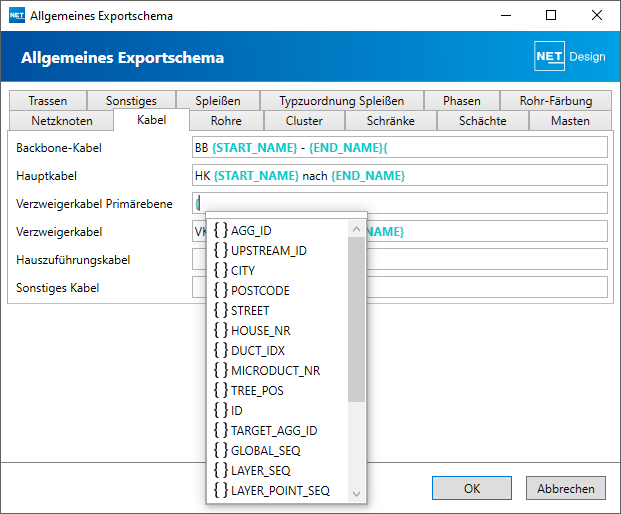This screenshot has height=514, width=621.
Task: Confirm the dialog with OK
Action: 472,489
